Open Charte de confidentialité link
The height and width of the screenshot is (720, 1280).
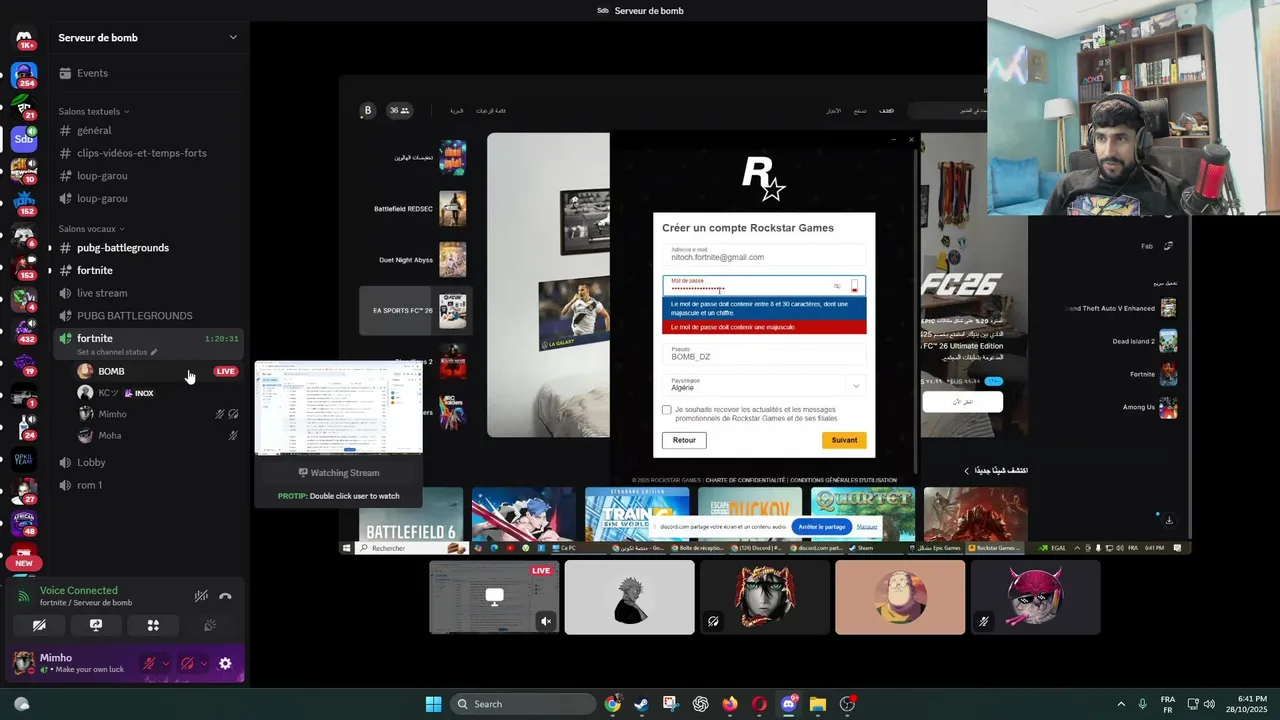745,480
